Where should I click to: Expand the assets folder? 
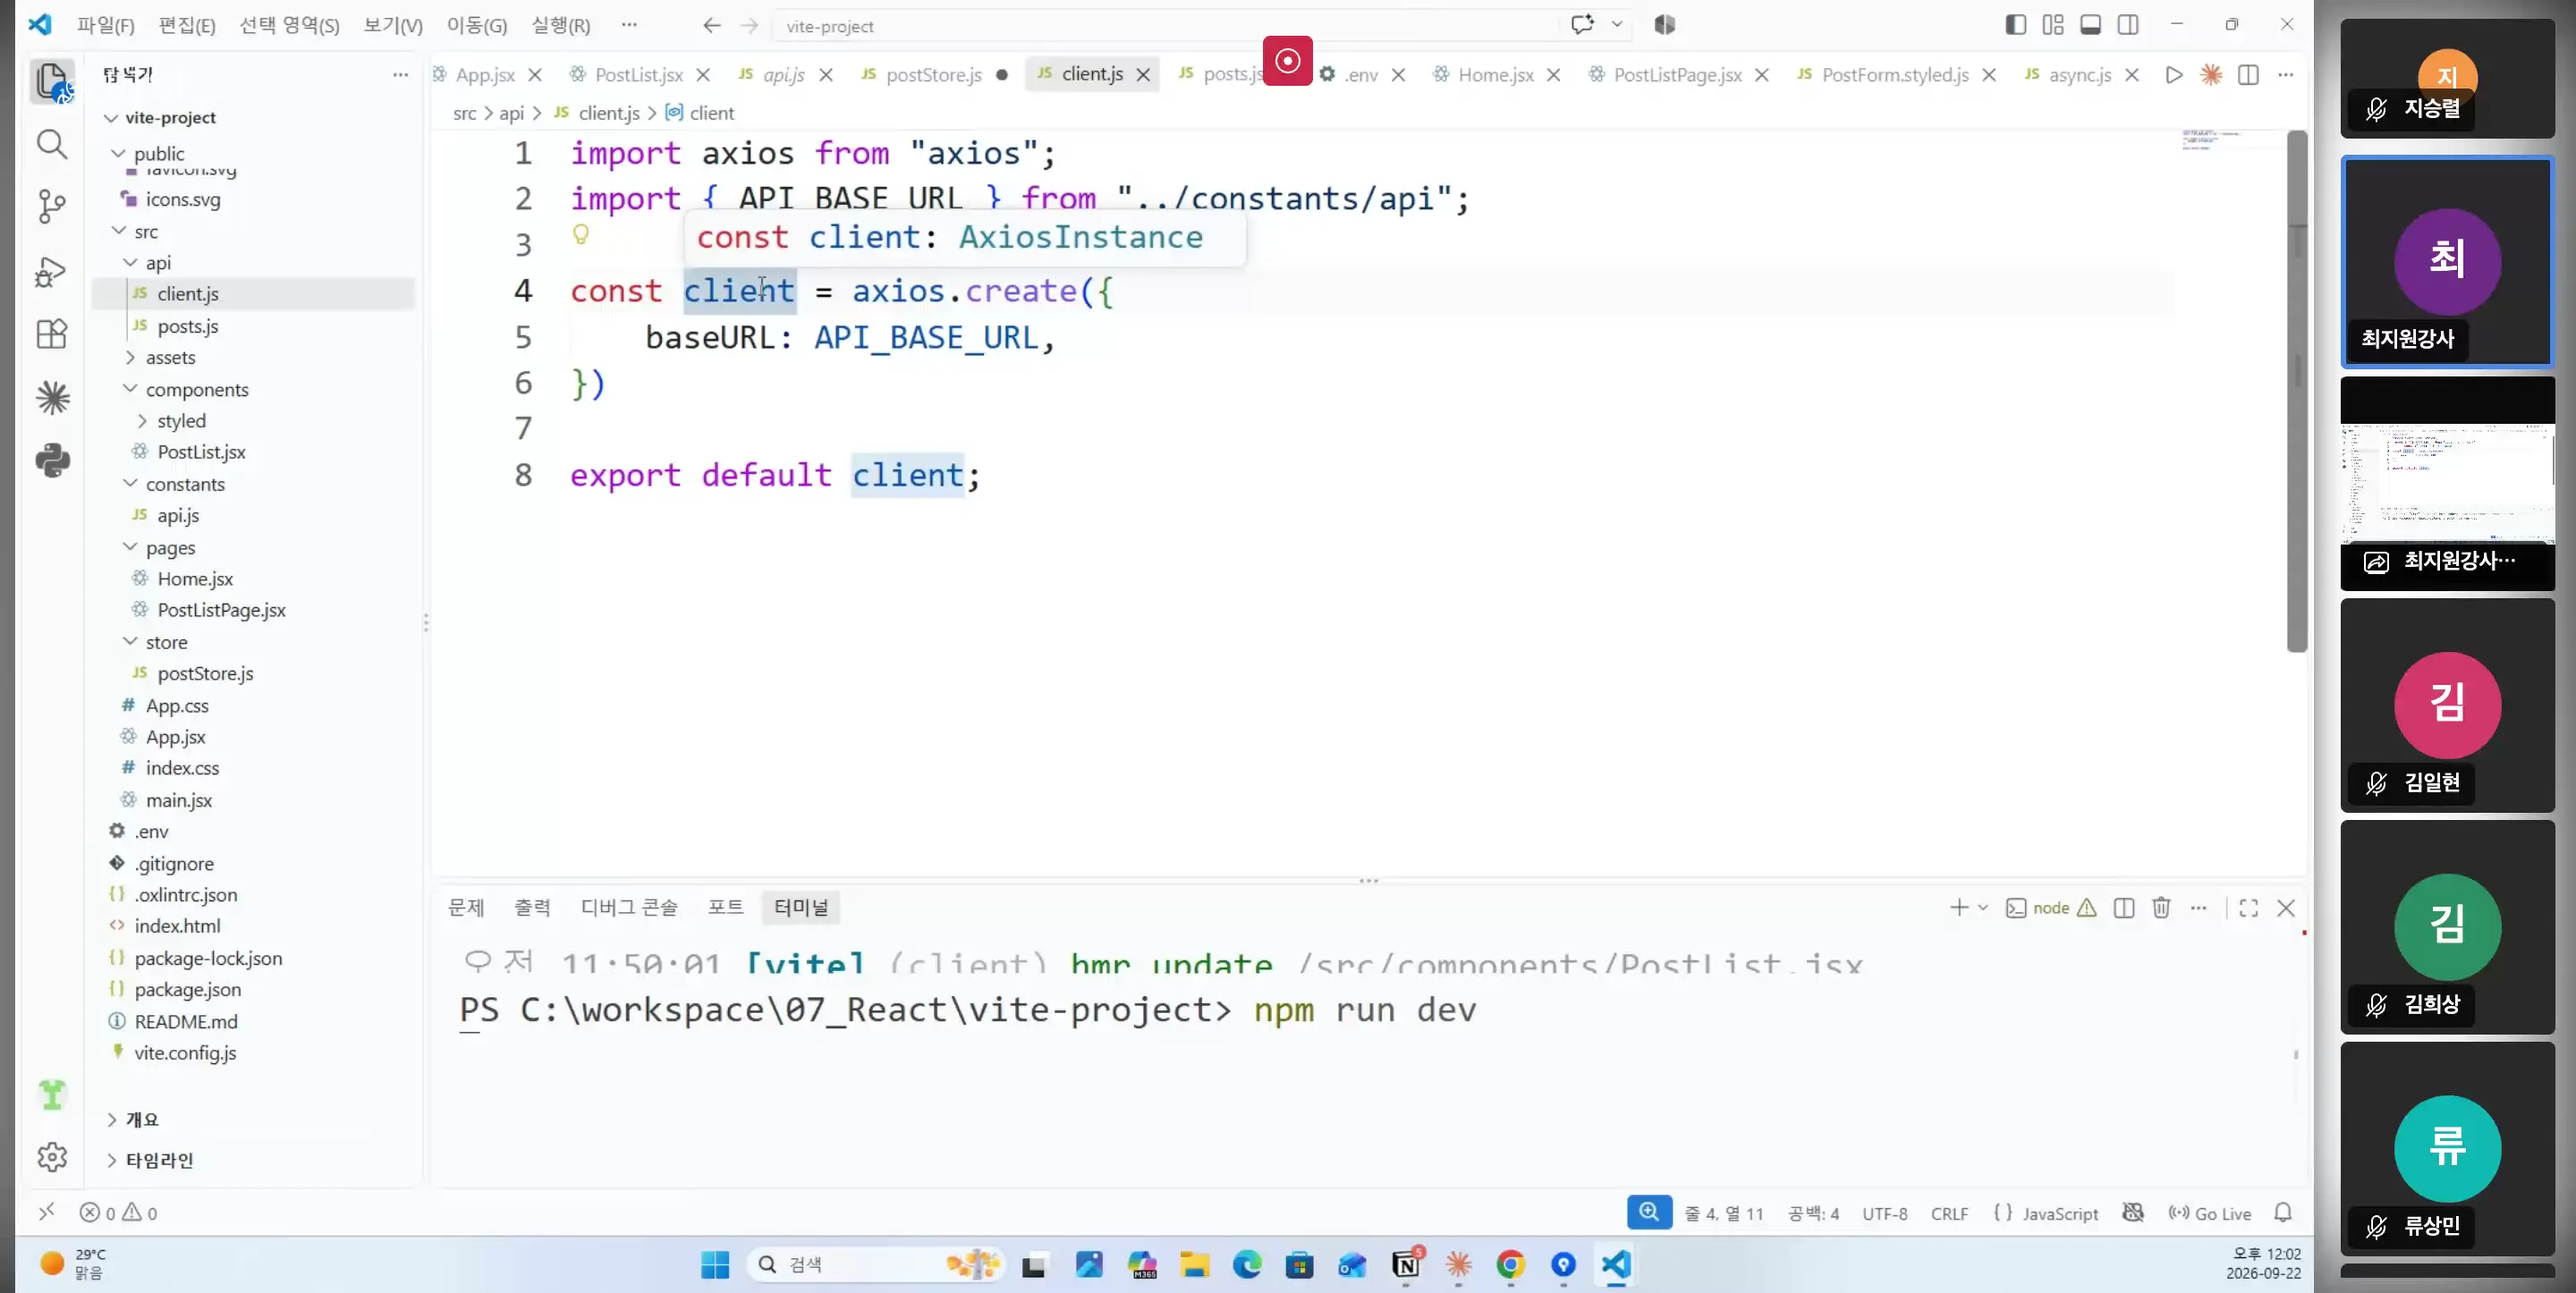pos(130,357)
